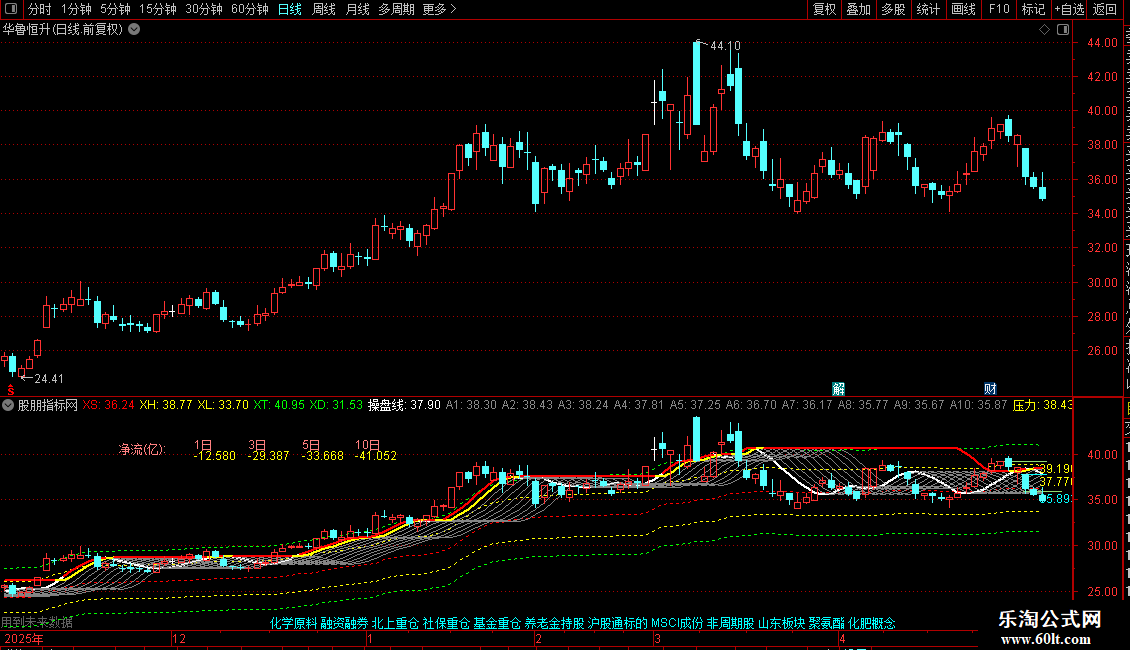Click the 操盘线: 37.90 indicator value
The image size is (1130, 650).
pos(404,405)
